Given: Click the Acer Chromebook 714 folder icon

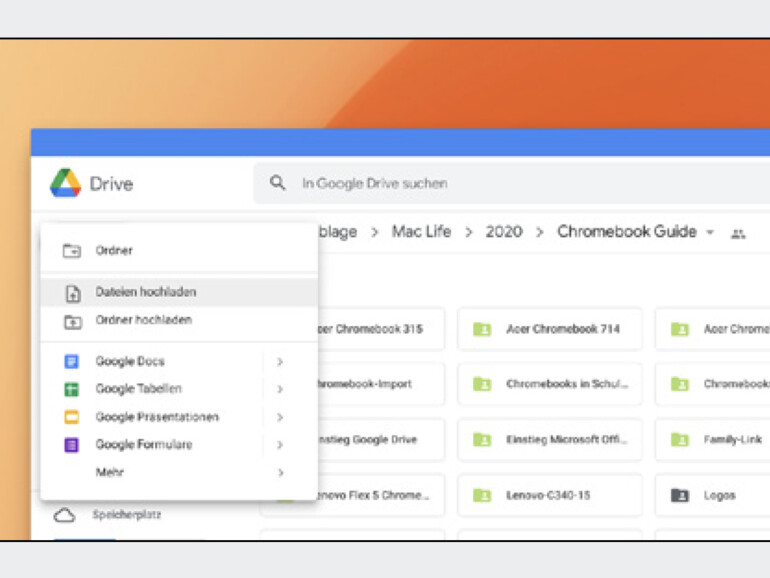Looking at the screenshot, I should [482, 329].
